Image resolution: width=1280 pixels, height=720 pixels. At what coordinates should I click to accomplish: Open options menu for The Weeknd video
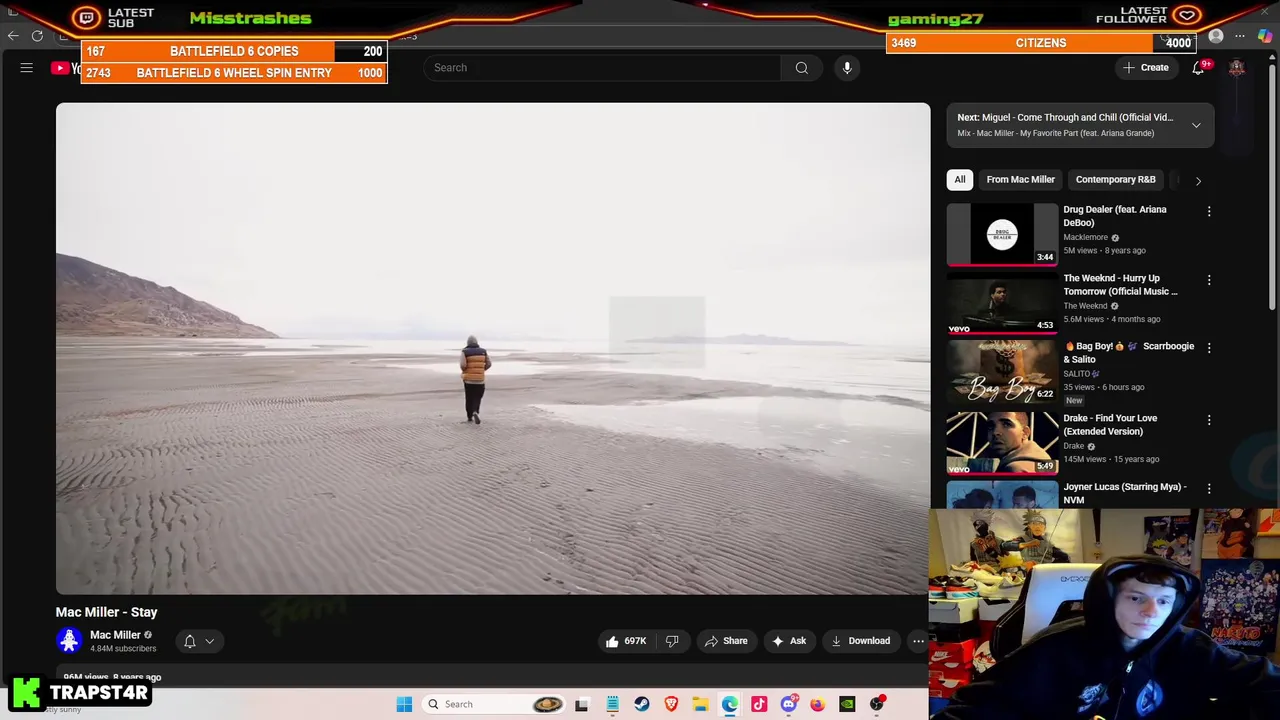coord(1209,280)
